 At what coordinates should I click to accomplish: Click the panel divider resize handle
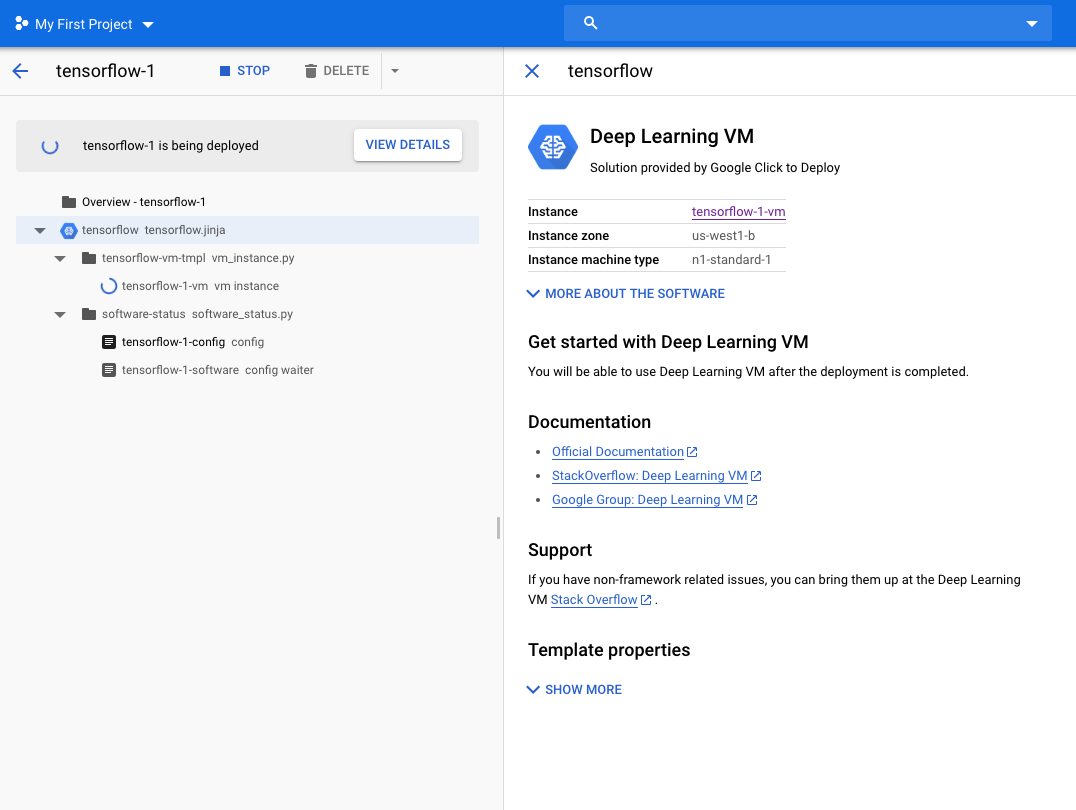click(498, 528)
